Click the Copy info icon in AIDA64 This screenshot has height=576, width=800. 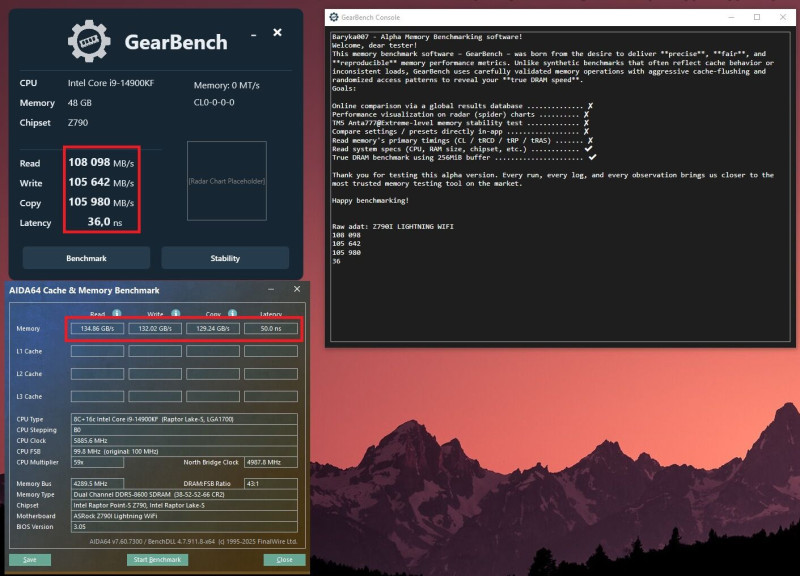point(232,313)
